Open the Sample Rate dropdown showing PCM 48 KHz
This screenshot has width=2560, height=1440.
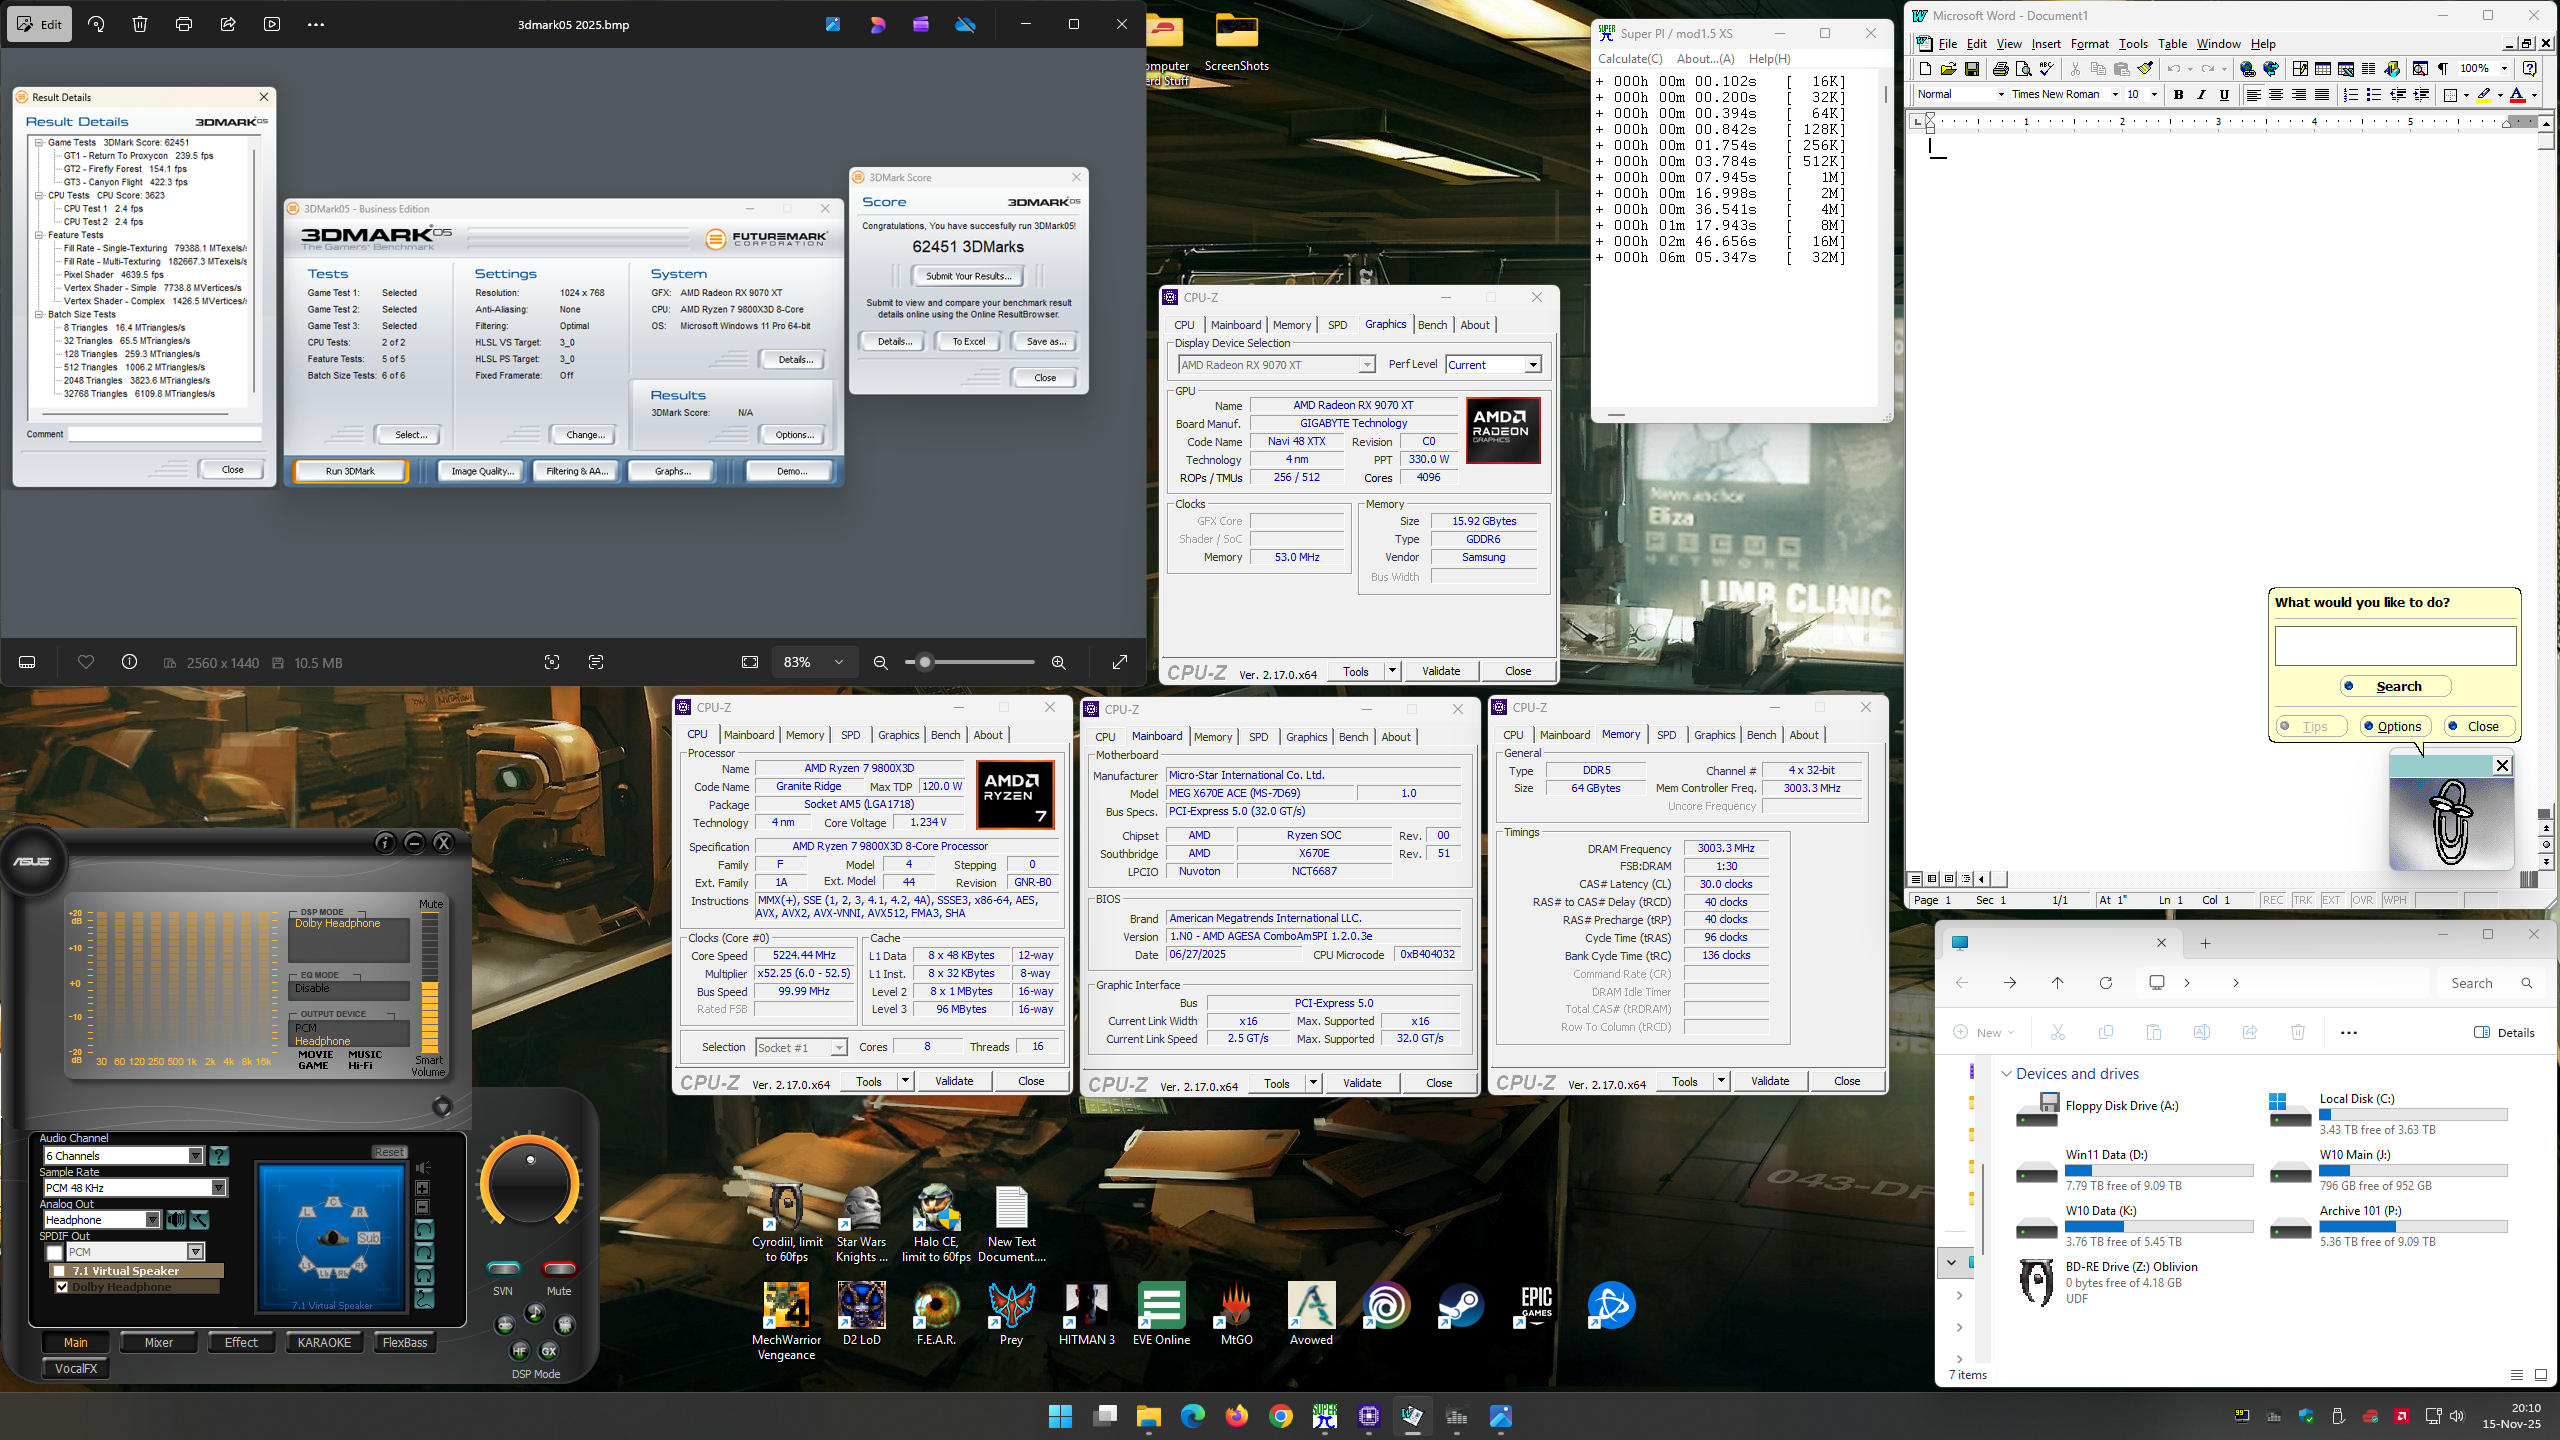[x=219, y=1188]
